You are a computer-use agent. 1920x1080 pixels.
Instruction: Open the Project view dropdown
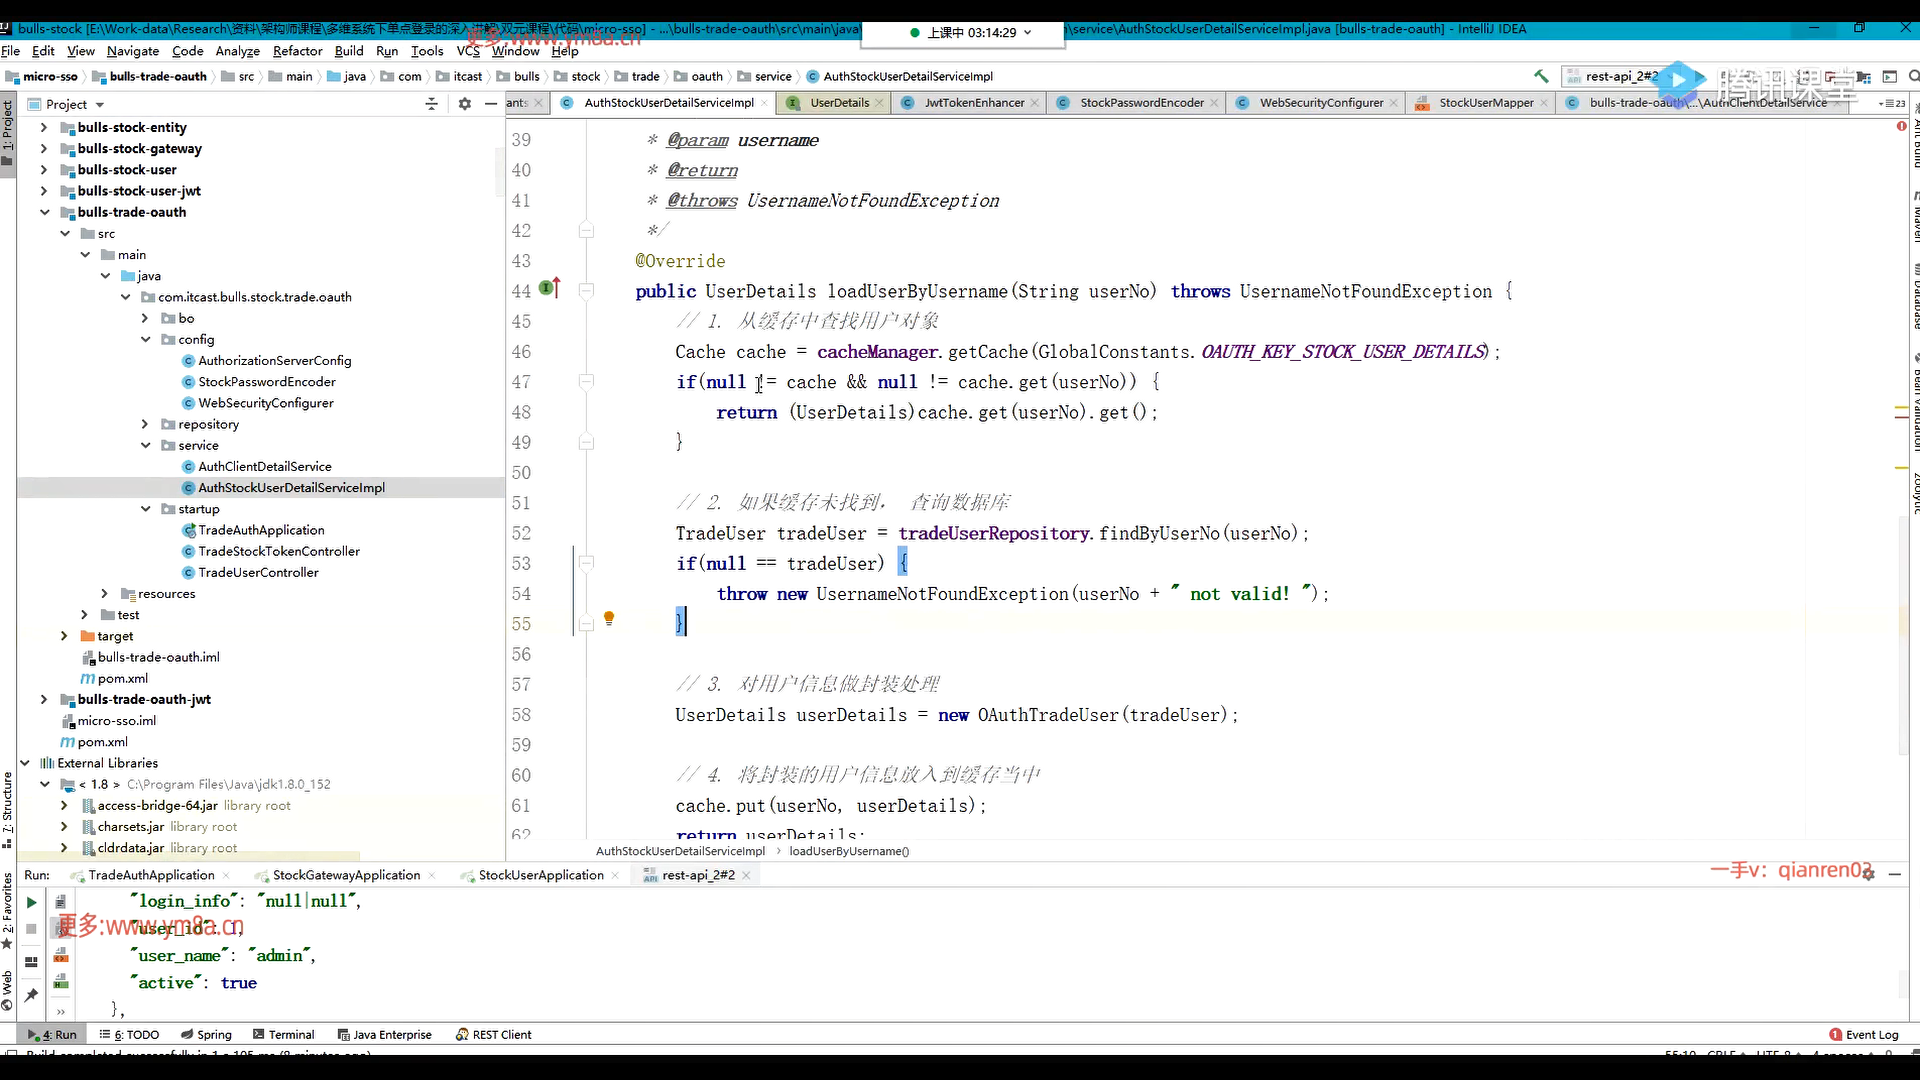point(99,105)
